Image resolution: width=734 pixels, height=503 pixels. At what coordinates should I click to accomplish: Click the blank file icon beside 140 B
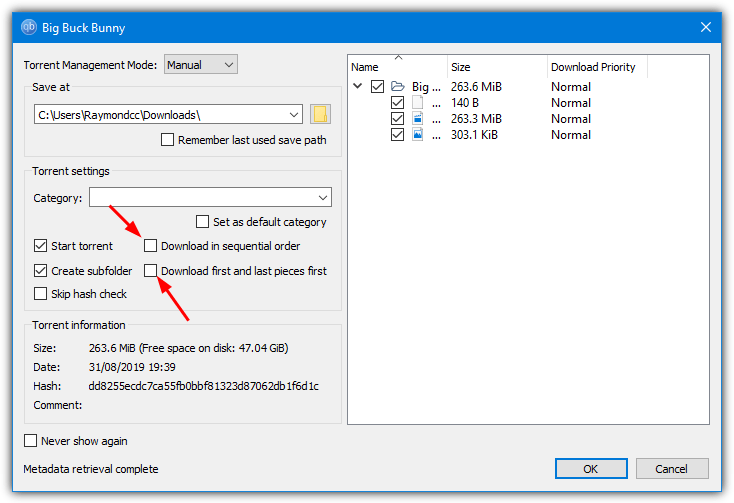418,102
